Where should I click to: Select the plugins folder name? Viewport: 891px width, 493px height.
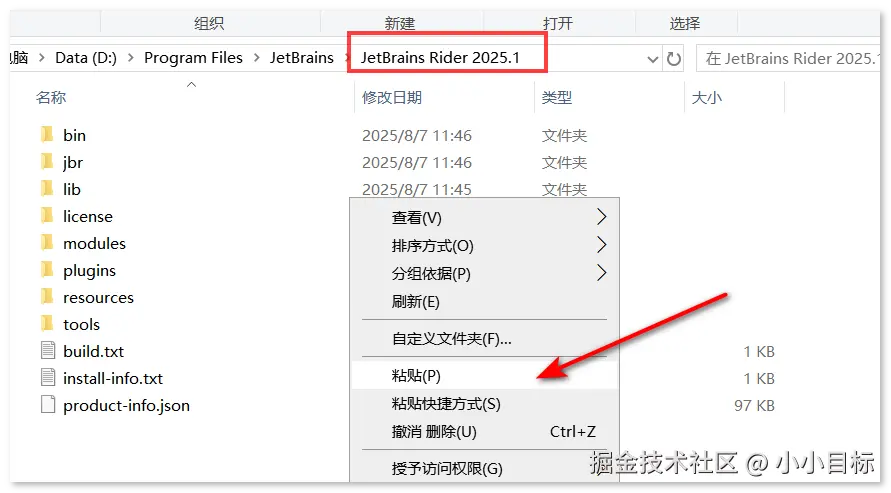pyautogui.click(x=89, y=270)
